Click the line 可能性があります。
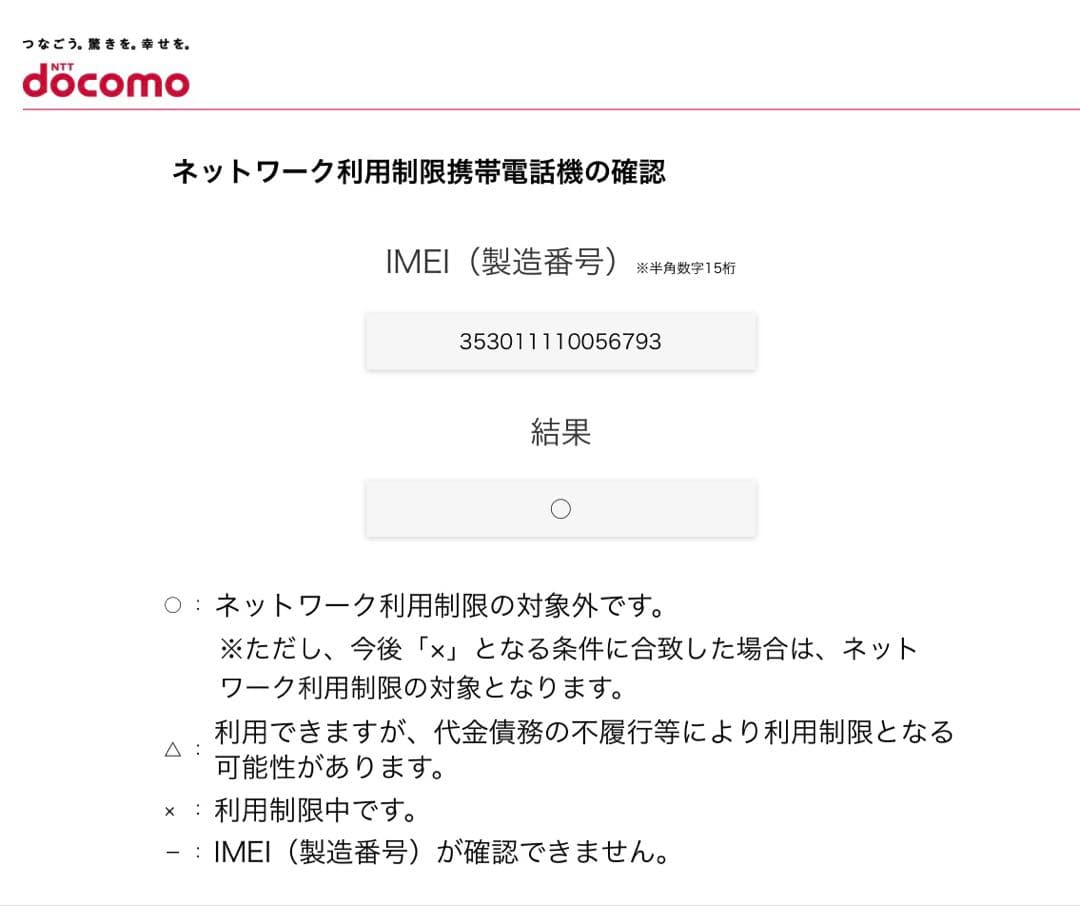The width and height of the screenshot is (1080, 906). (329, 768)
